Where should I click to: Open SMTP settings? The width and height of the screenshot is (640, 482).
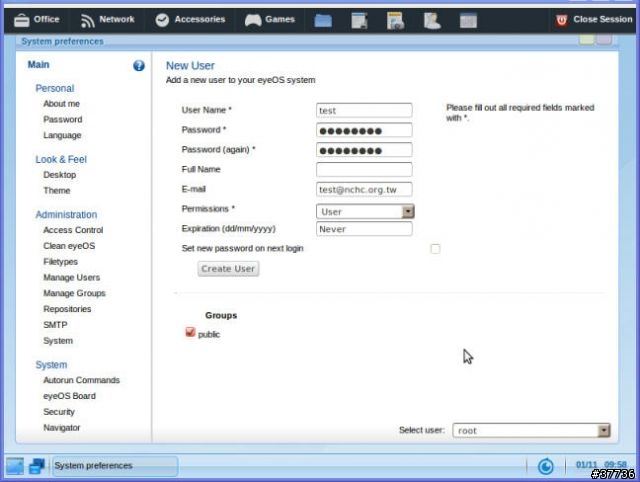click(55, 325)
